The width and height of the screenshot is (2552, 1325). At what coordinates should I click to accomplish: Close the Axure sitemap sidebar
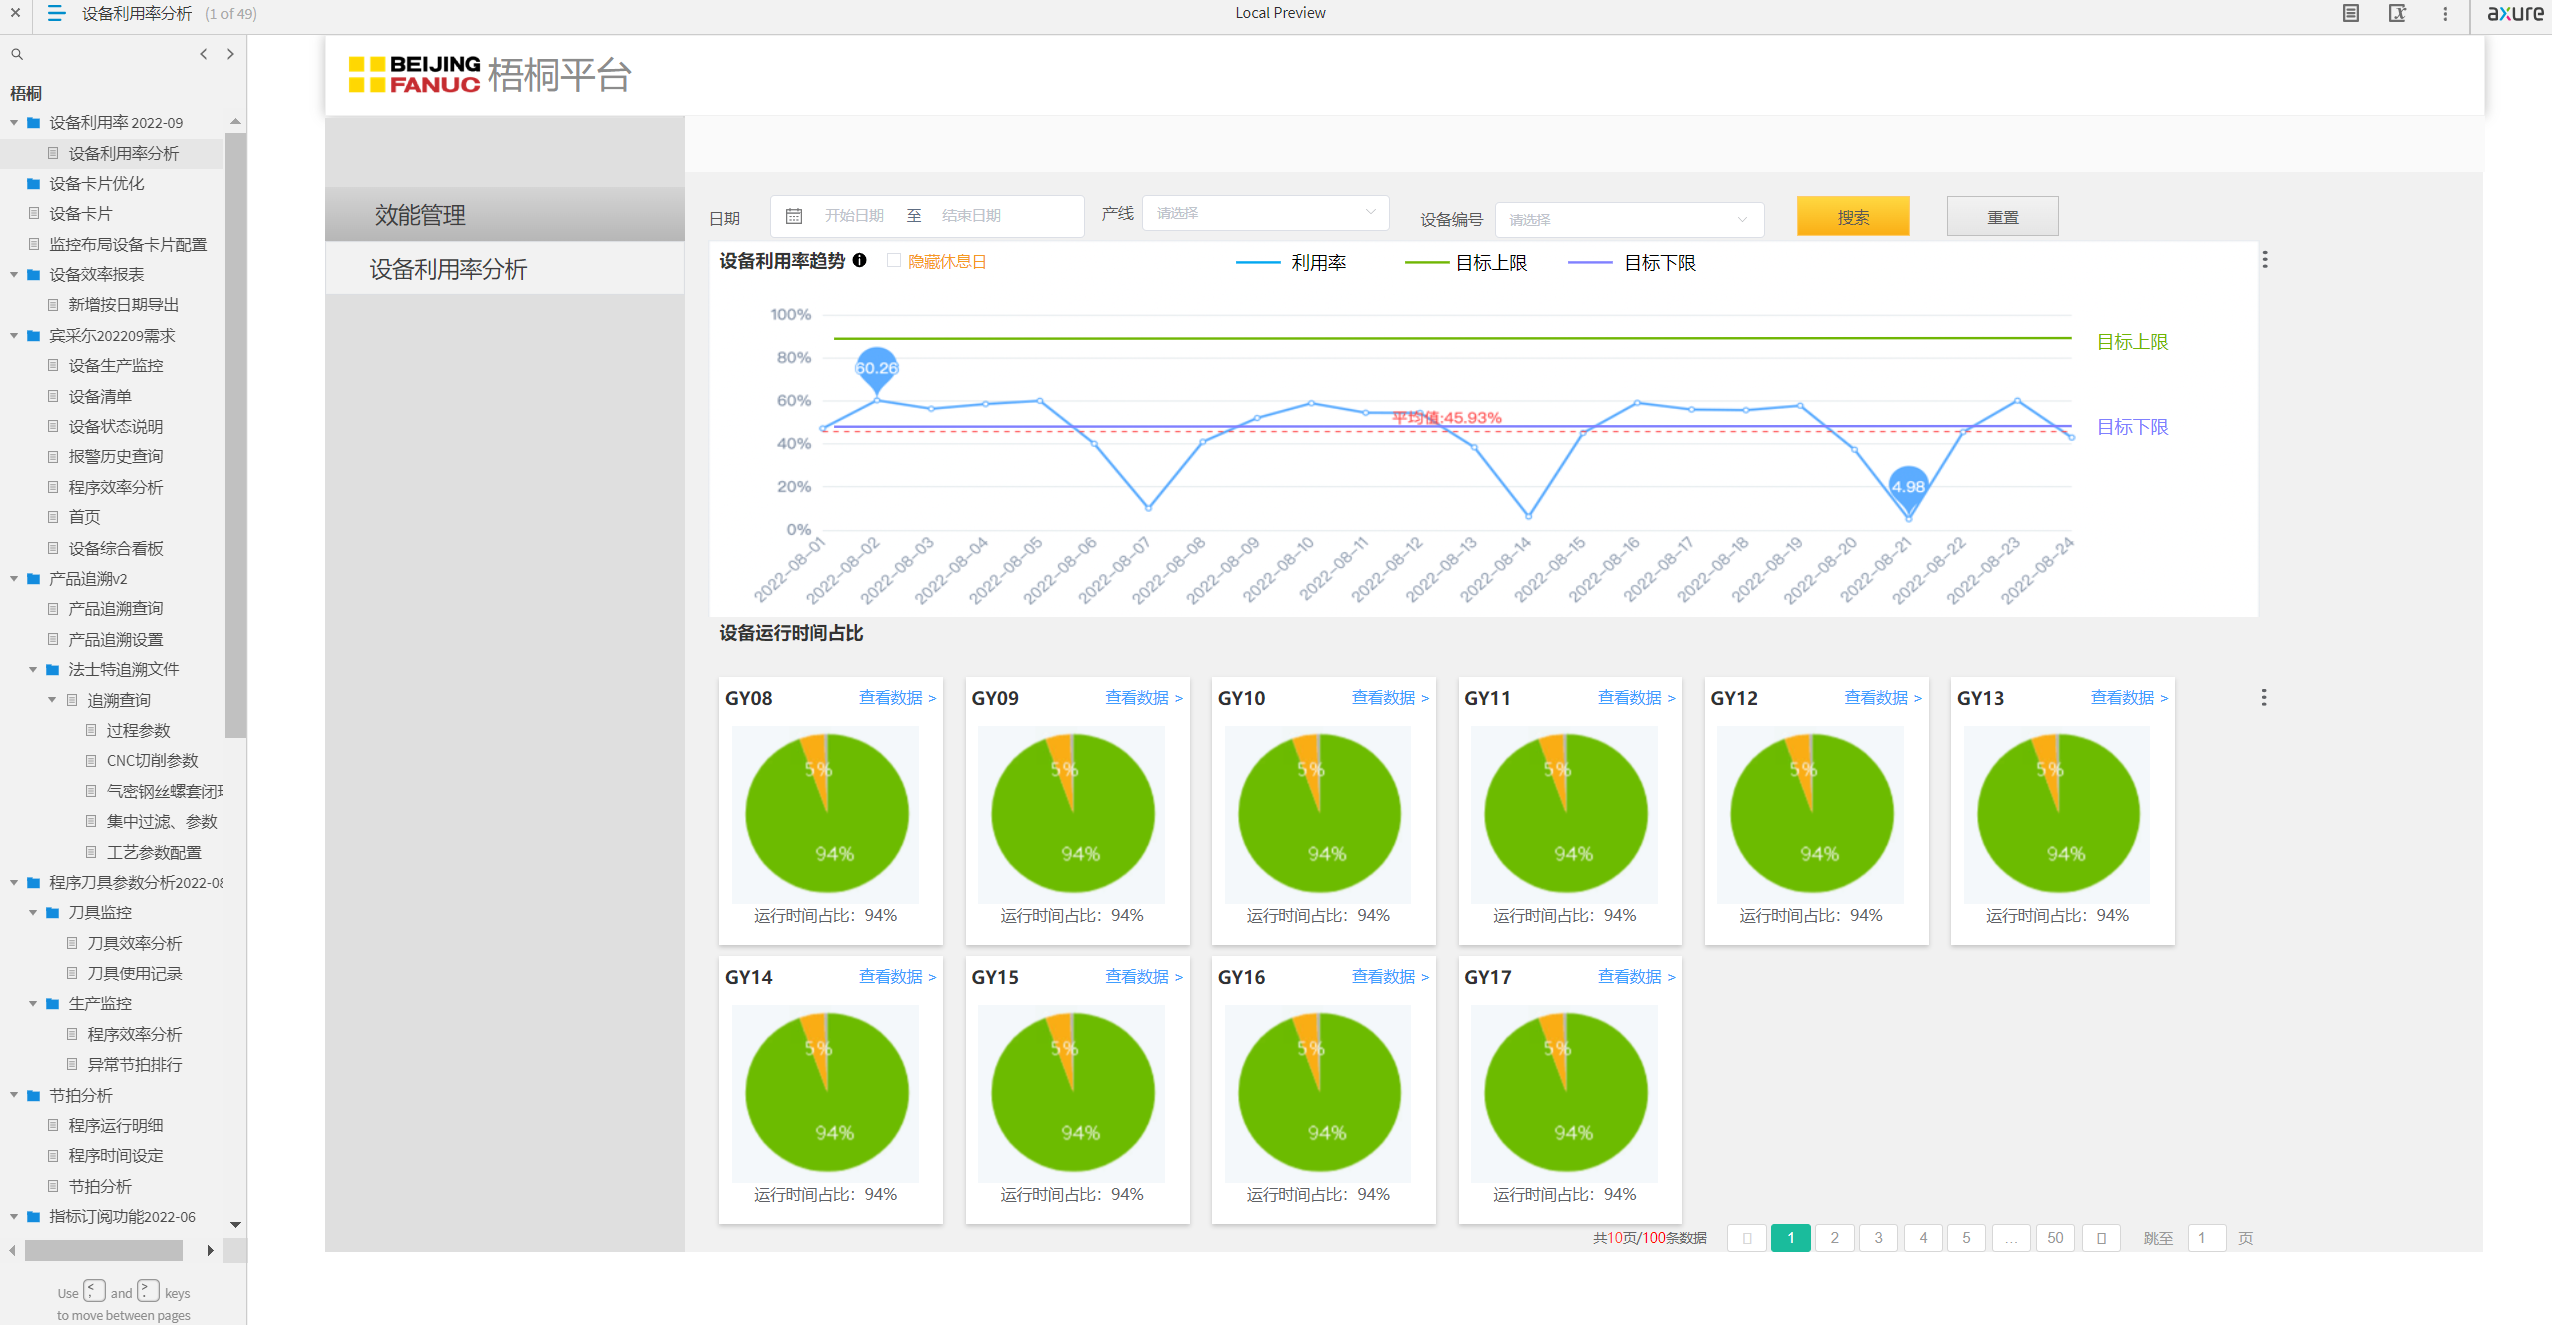pos(15,13)
